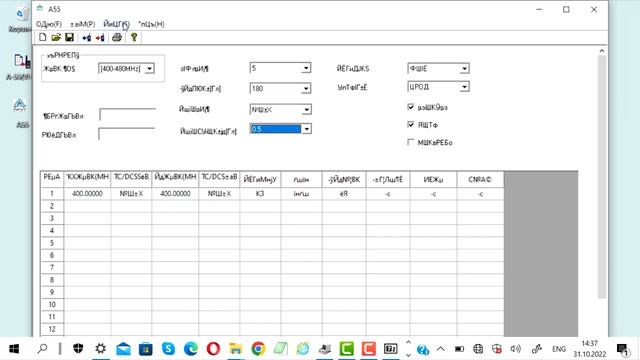Click the ENG language indicator
This screenshot has width=640, height=360.
pyautogui.click(x=559, y=349)
